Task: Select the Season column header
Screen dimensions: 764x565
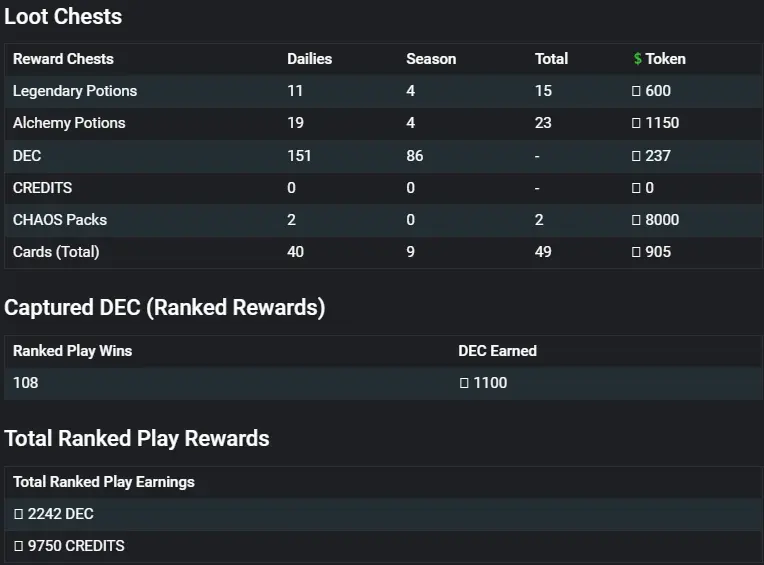Action: (x=431, y=59)
